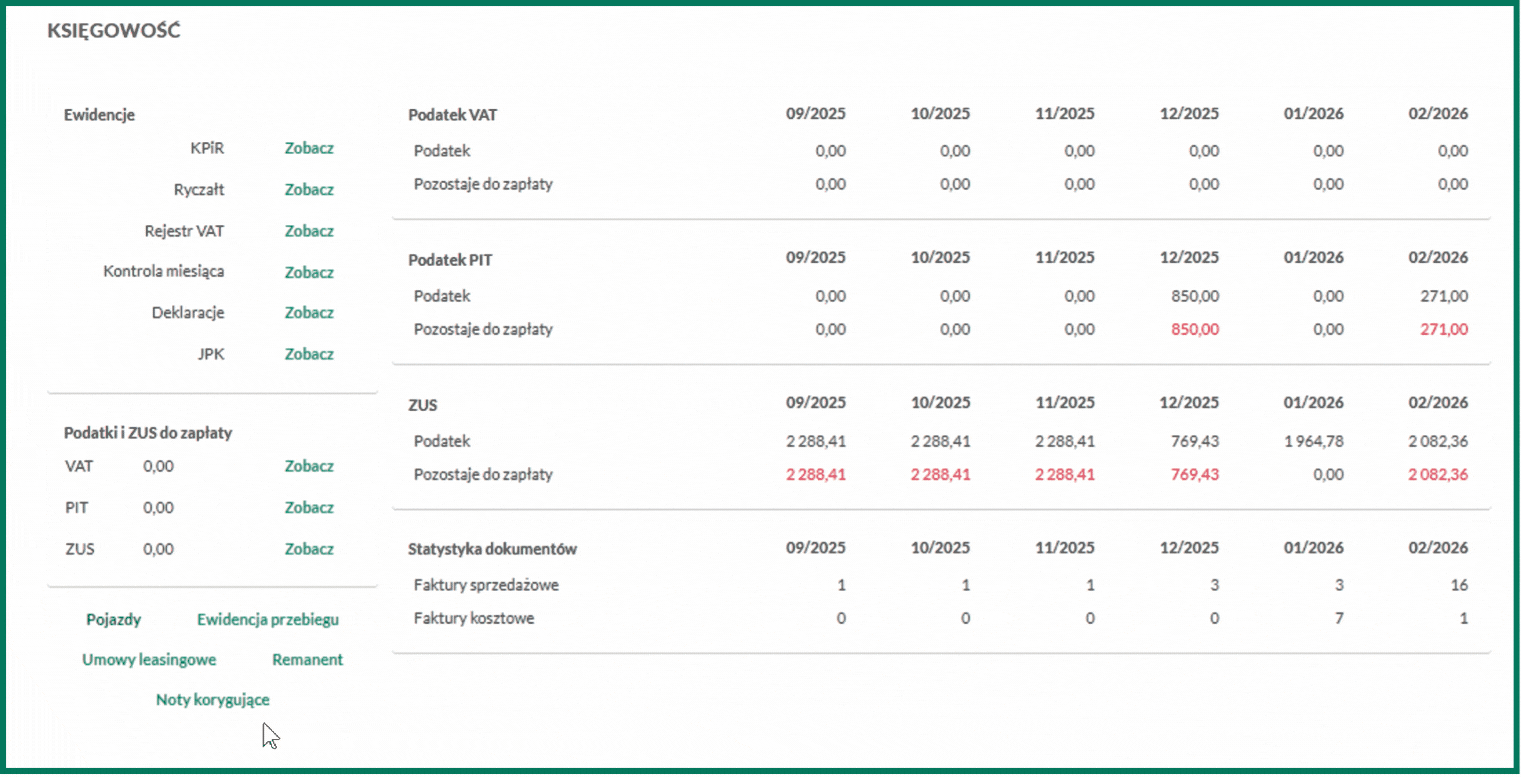Select the ZUS table heading
The height and width of the screenshot is (777, 1521).
coord(423,406)
